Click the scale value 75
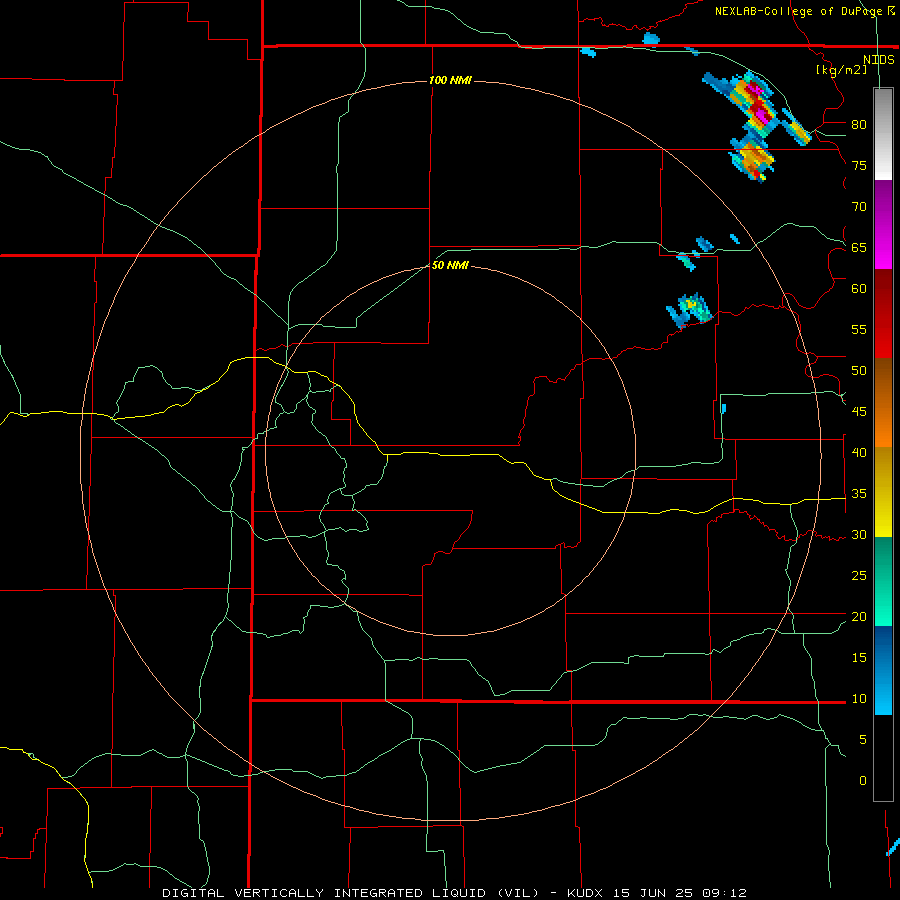Image resolution: width=900 pixels, height=900 pixels. click(859, 166)
